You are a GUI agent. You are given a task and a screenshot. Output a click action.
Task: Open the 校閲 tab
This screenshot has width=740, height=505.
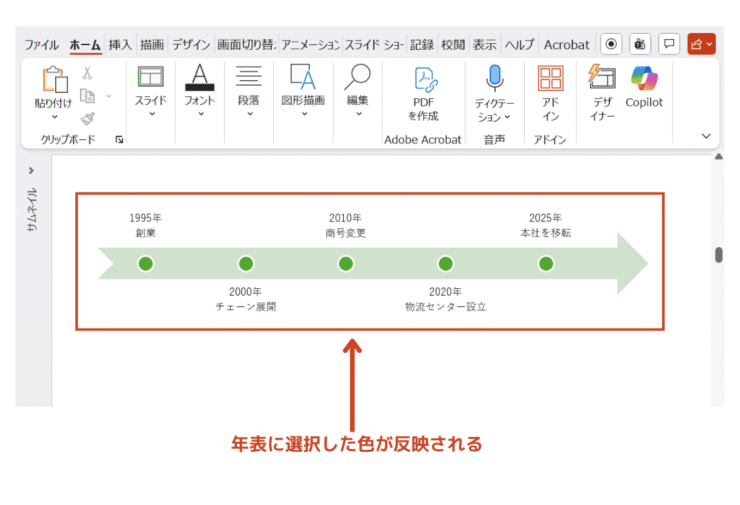[x=453, y=45]
